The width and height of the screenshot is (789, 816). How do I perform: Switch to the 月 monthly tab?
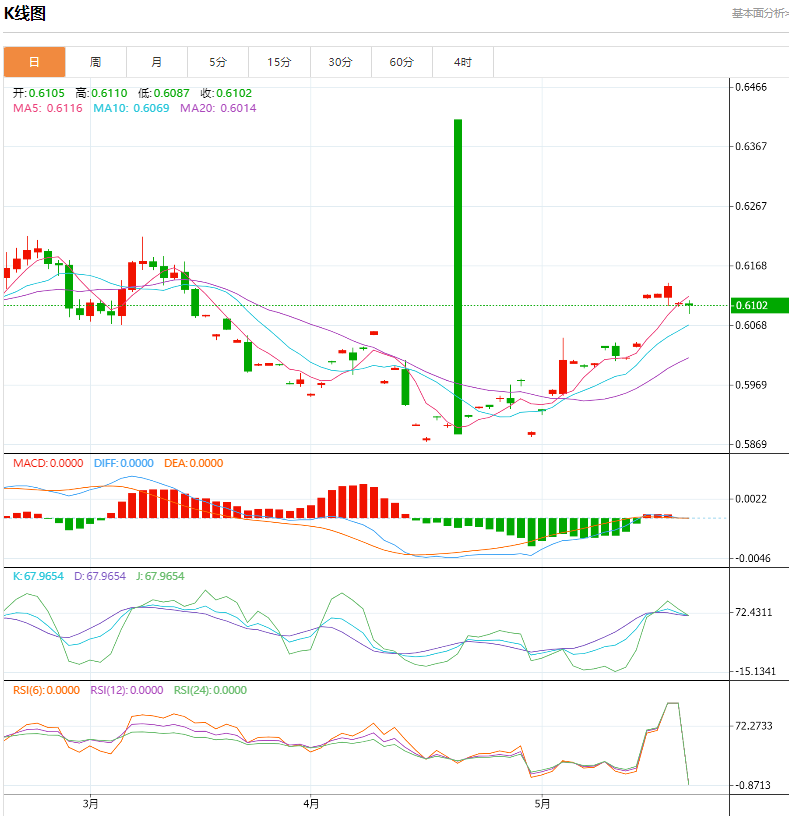(x=157, y=62)
